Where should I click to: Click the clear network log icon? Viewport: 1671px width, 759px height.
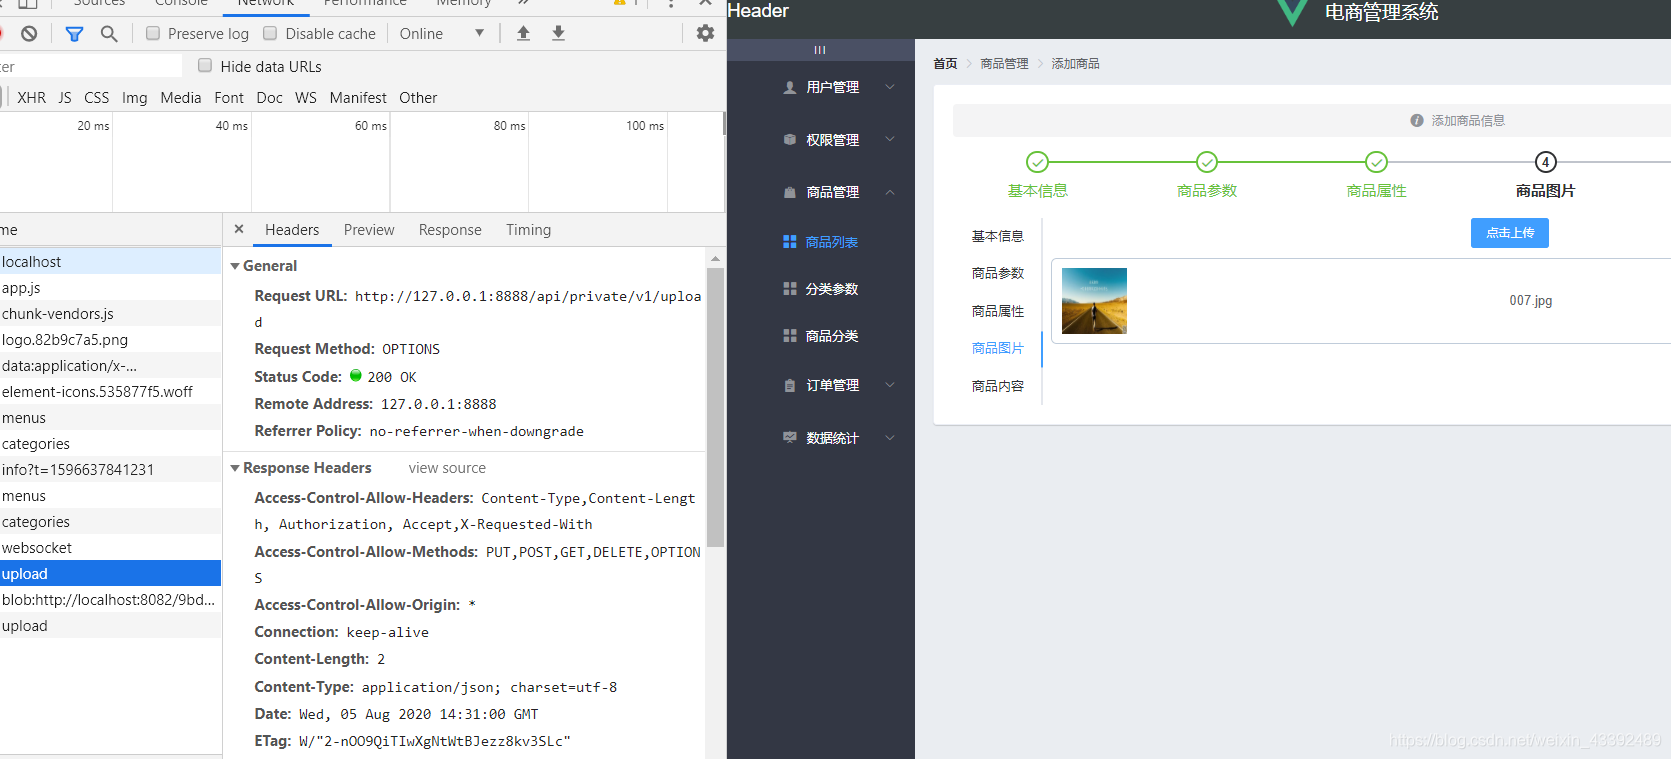click(x=29, y=33)
